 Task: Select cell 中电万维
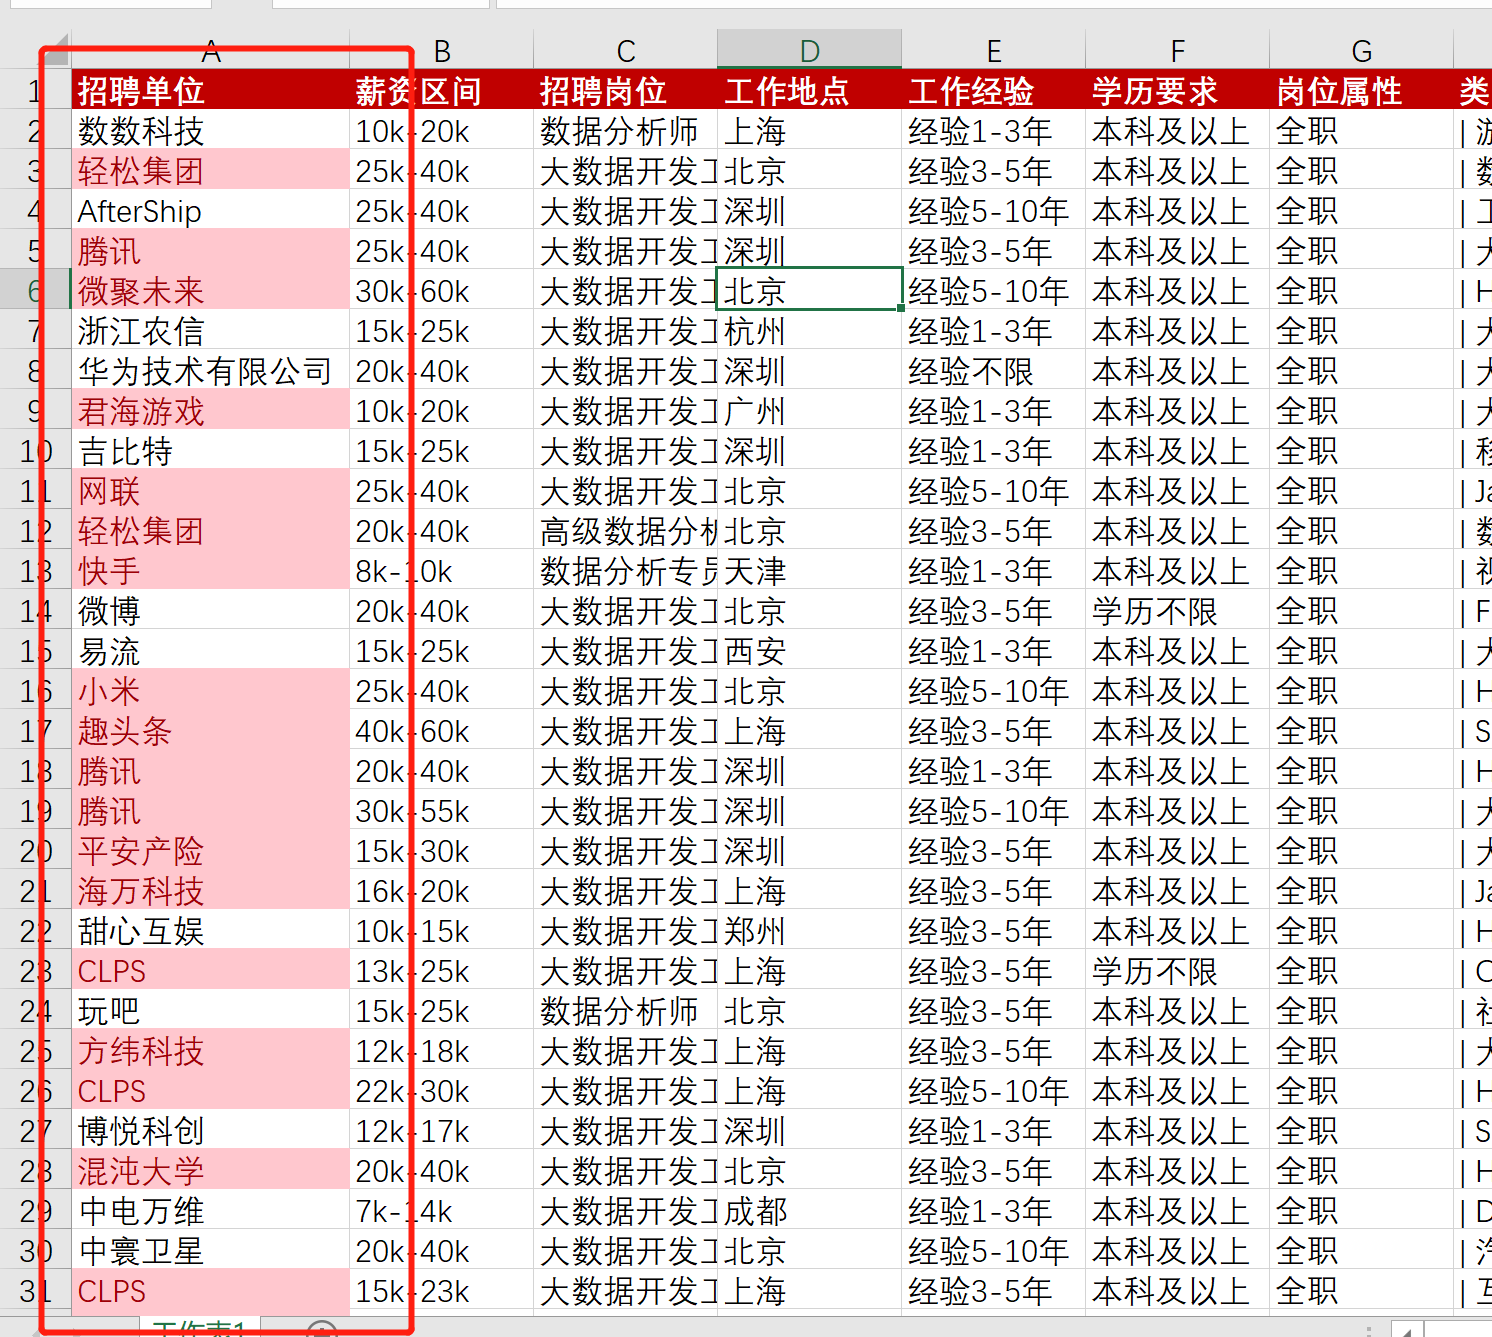click(210, 1211)
